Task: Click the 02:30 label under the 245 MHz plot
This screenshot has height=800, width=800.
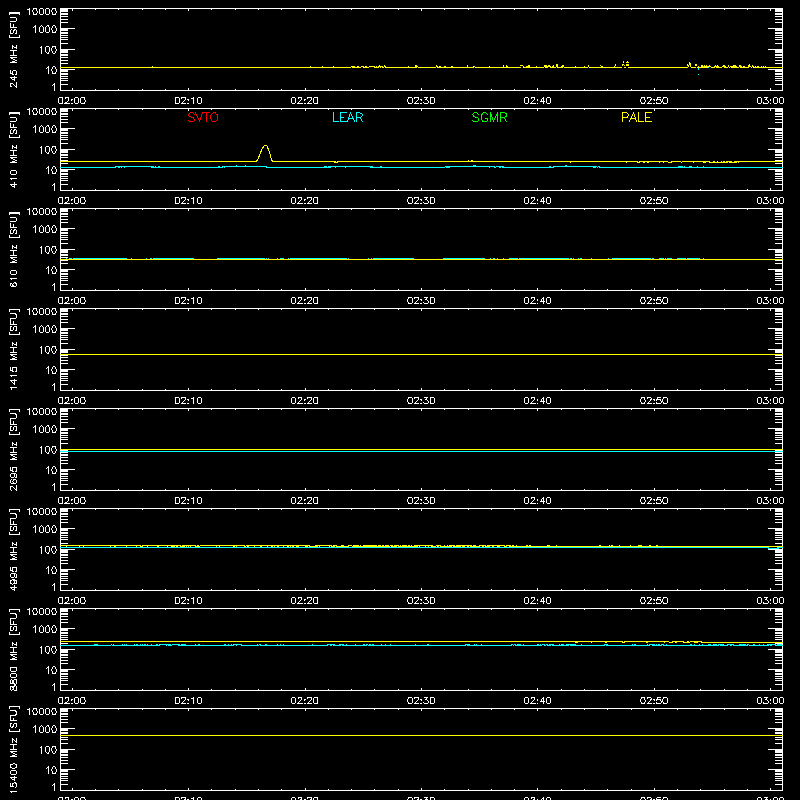Action: pyautogui.click(x=421, y=101)
